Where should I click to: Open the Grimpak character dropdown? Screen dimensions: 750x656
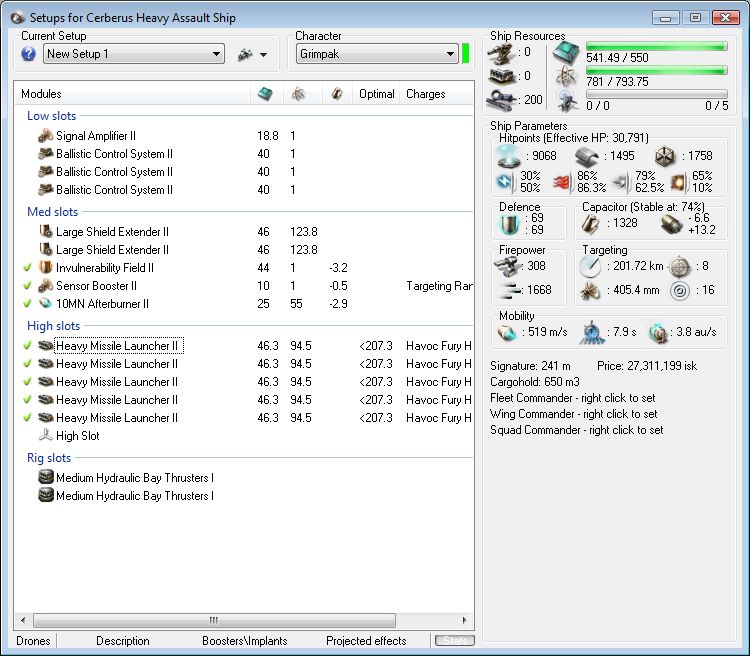[377, 54]
